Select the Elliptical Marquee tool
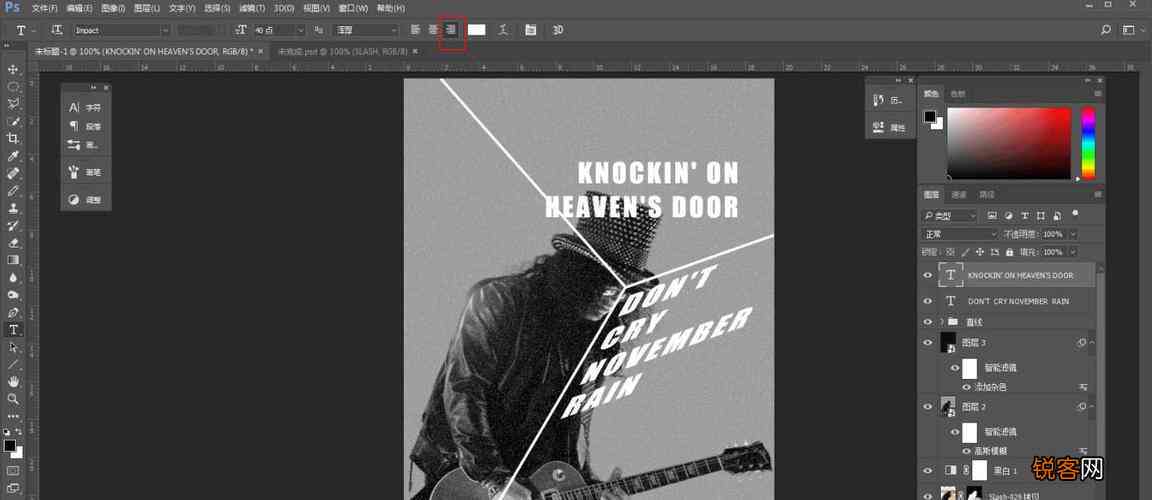 click(12, 86)
